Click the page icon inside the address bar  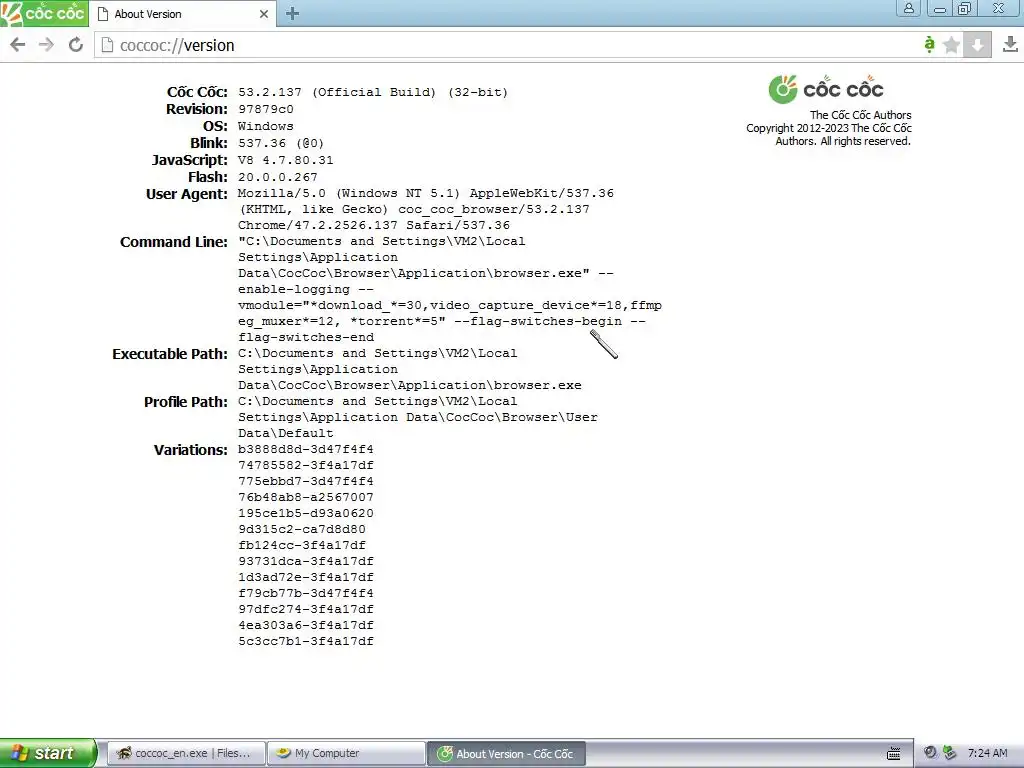pos(107,45)
